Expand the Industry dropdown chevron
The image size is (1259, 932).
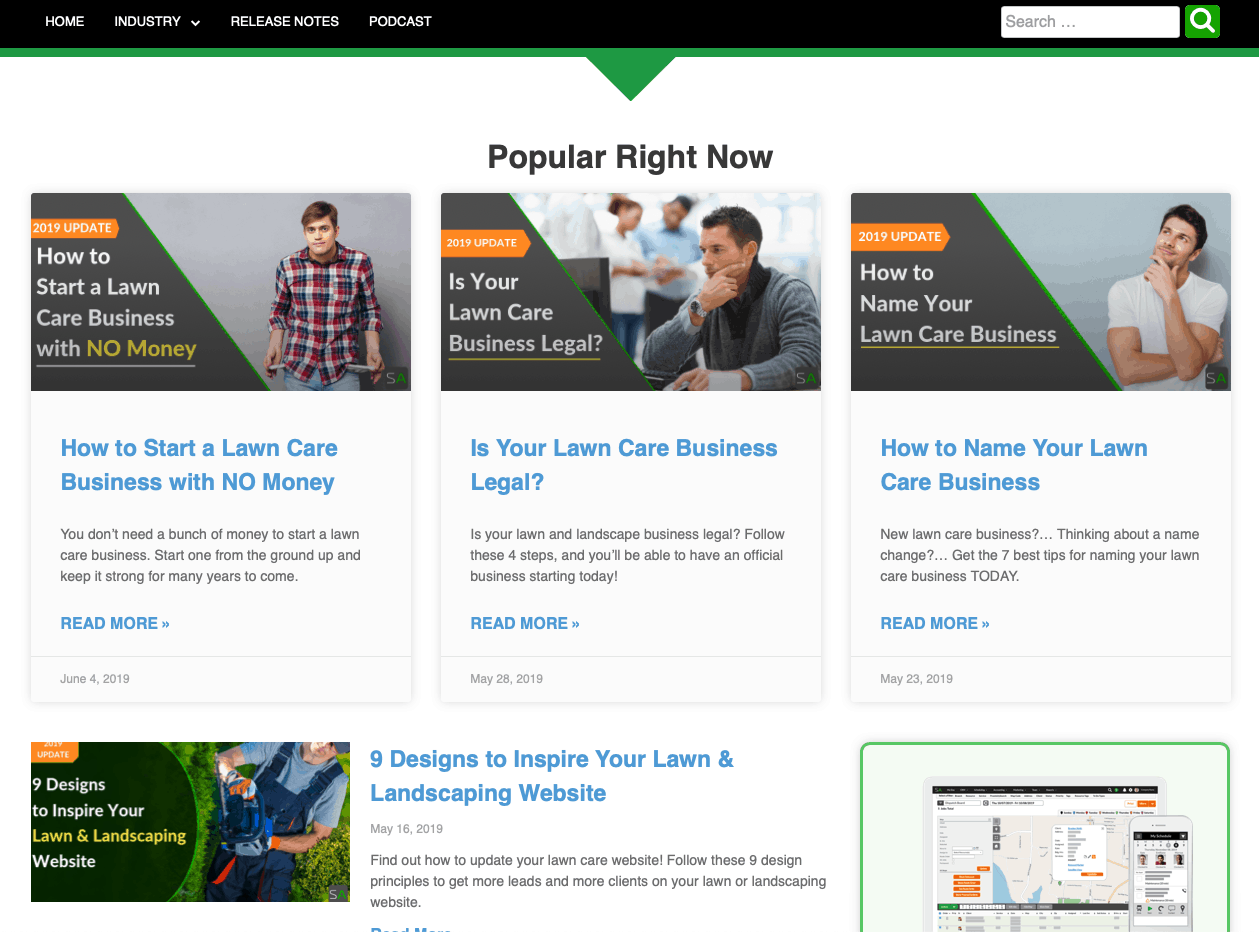pyautogui.click(x=195, y=23)
